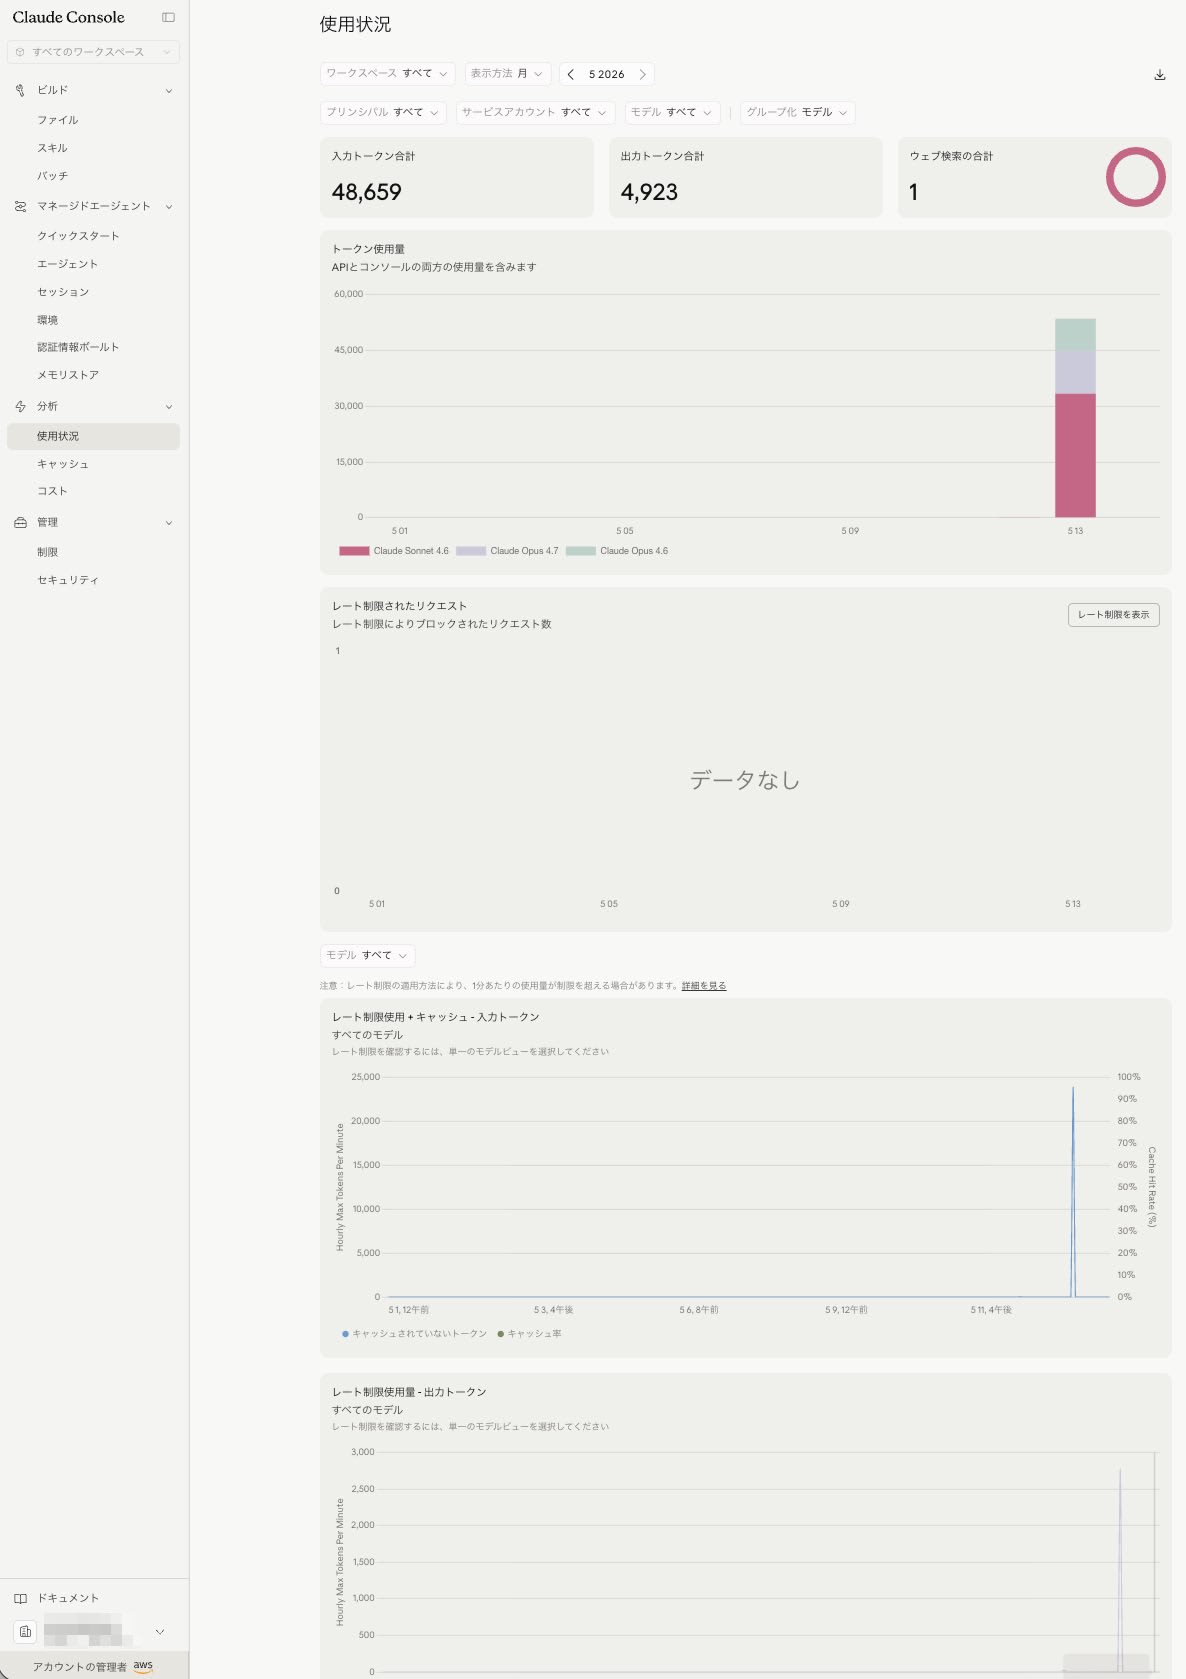
Task: Click the ドキュメント book icon
Action: click(20, 1598)
